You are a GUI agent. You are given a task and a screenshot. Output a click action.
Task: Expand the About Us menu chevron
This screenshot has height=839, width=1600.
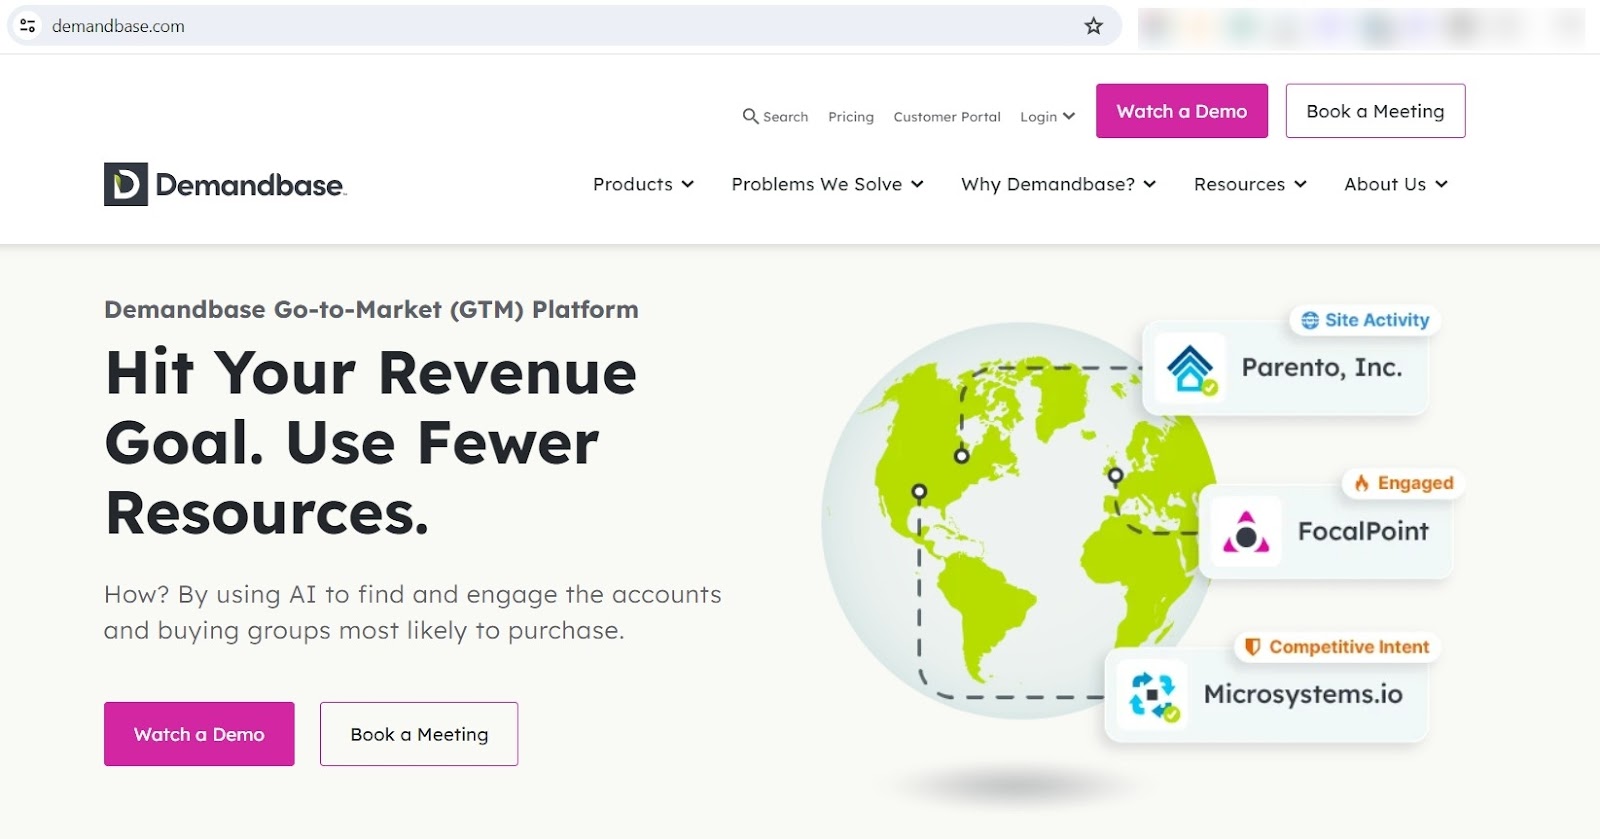click(x=1441, y=184)
